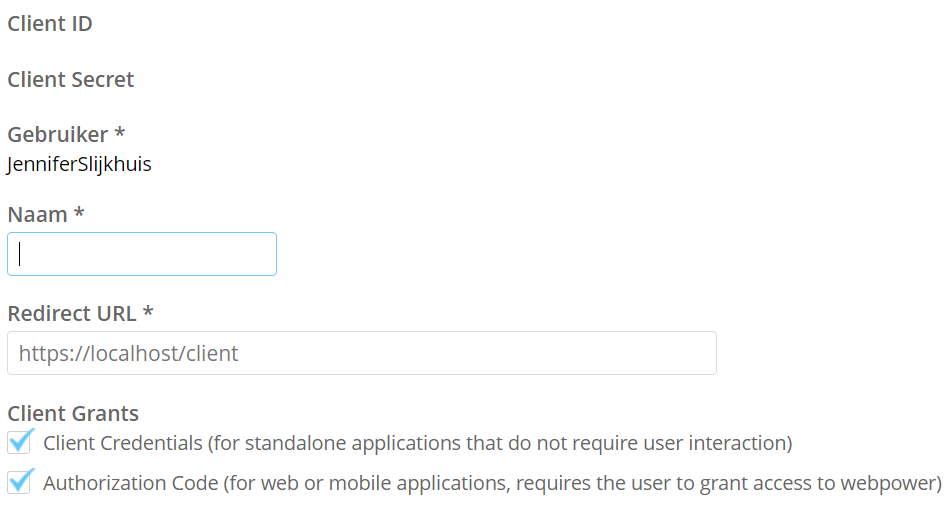Select the JenniferSlijkhuis username text
The width and height of the screenshot is (951, 505).
(x=79, y=164)
